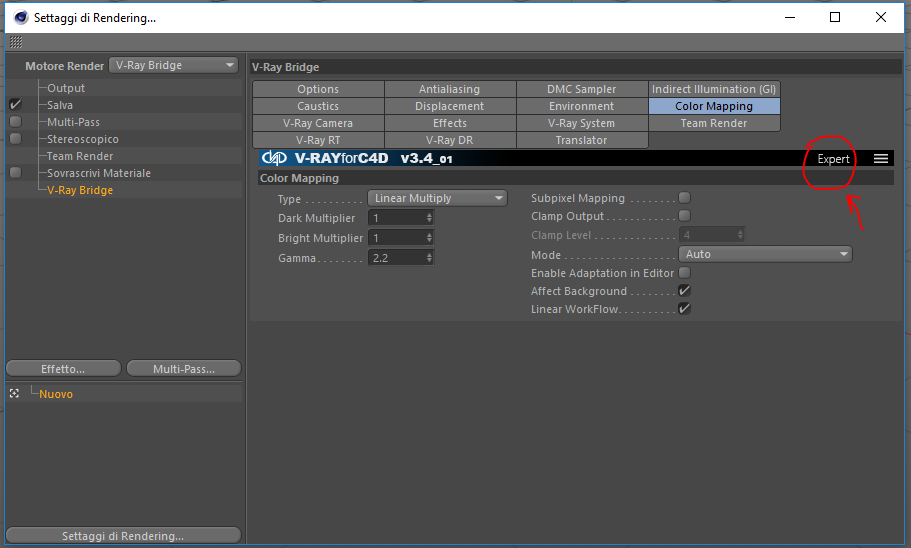The height and width of the screenshot is (548, 911).
Task: Click the Cinema 4D icon in title bar
Action: (21, 17)
